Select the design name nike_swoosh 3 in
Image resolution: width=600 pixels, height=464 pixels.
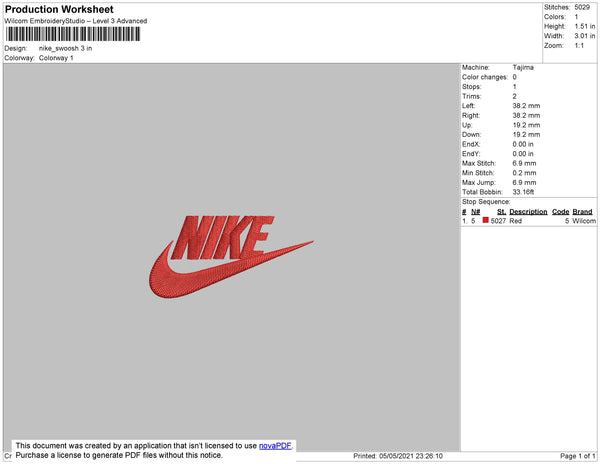click(65, 48)
